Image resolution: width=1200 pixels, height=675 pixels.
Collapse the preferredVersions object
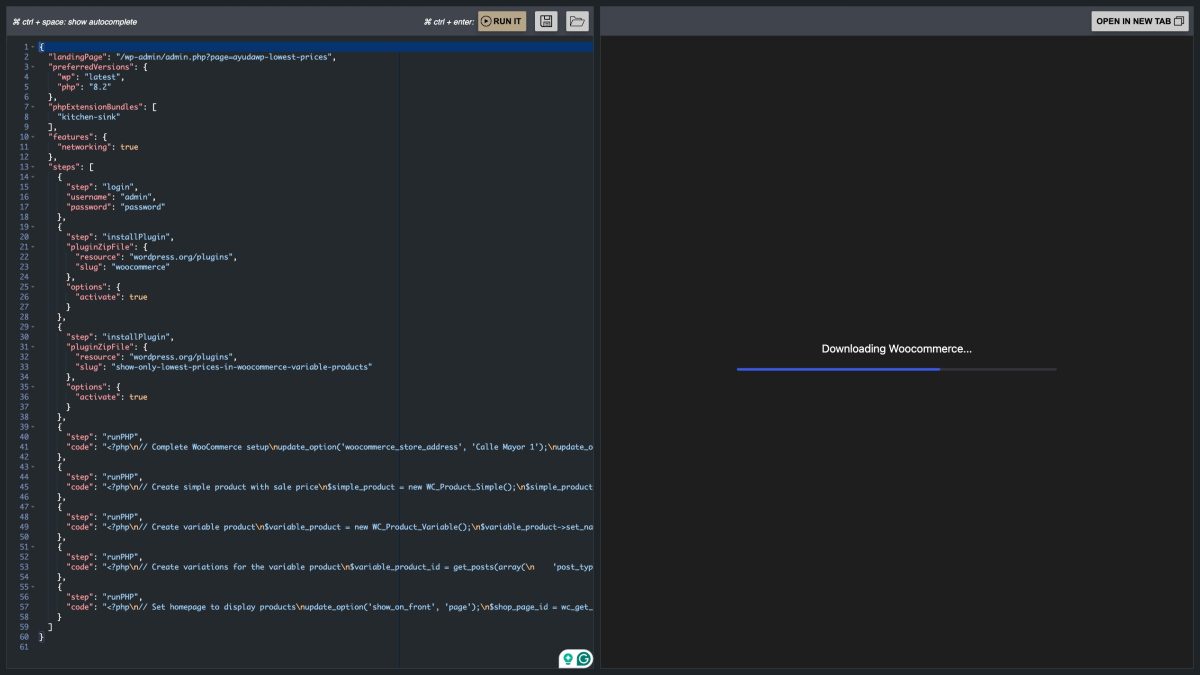(x=32, y=67)
